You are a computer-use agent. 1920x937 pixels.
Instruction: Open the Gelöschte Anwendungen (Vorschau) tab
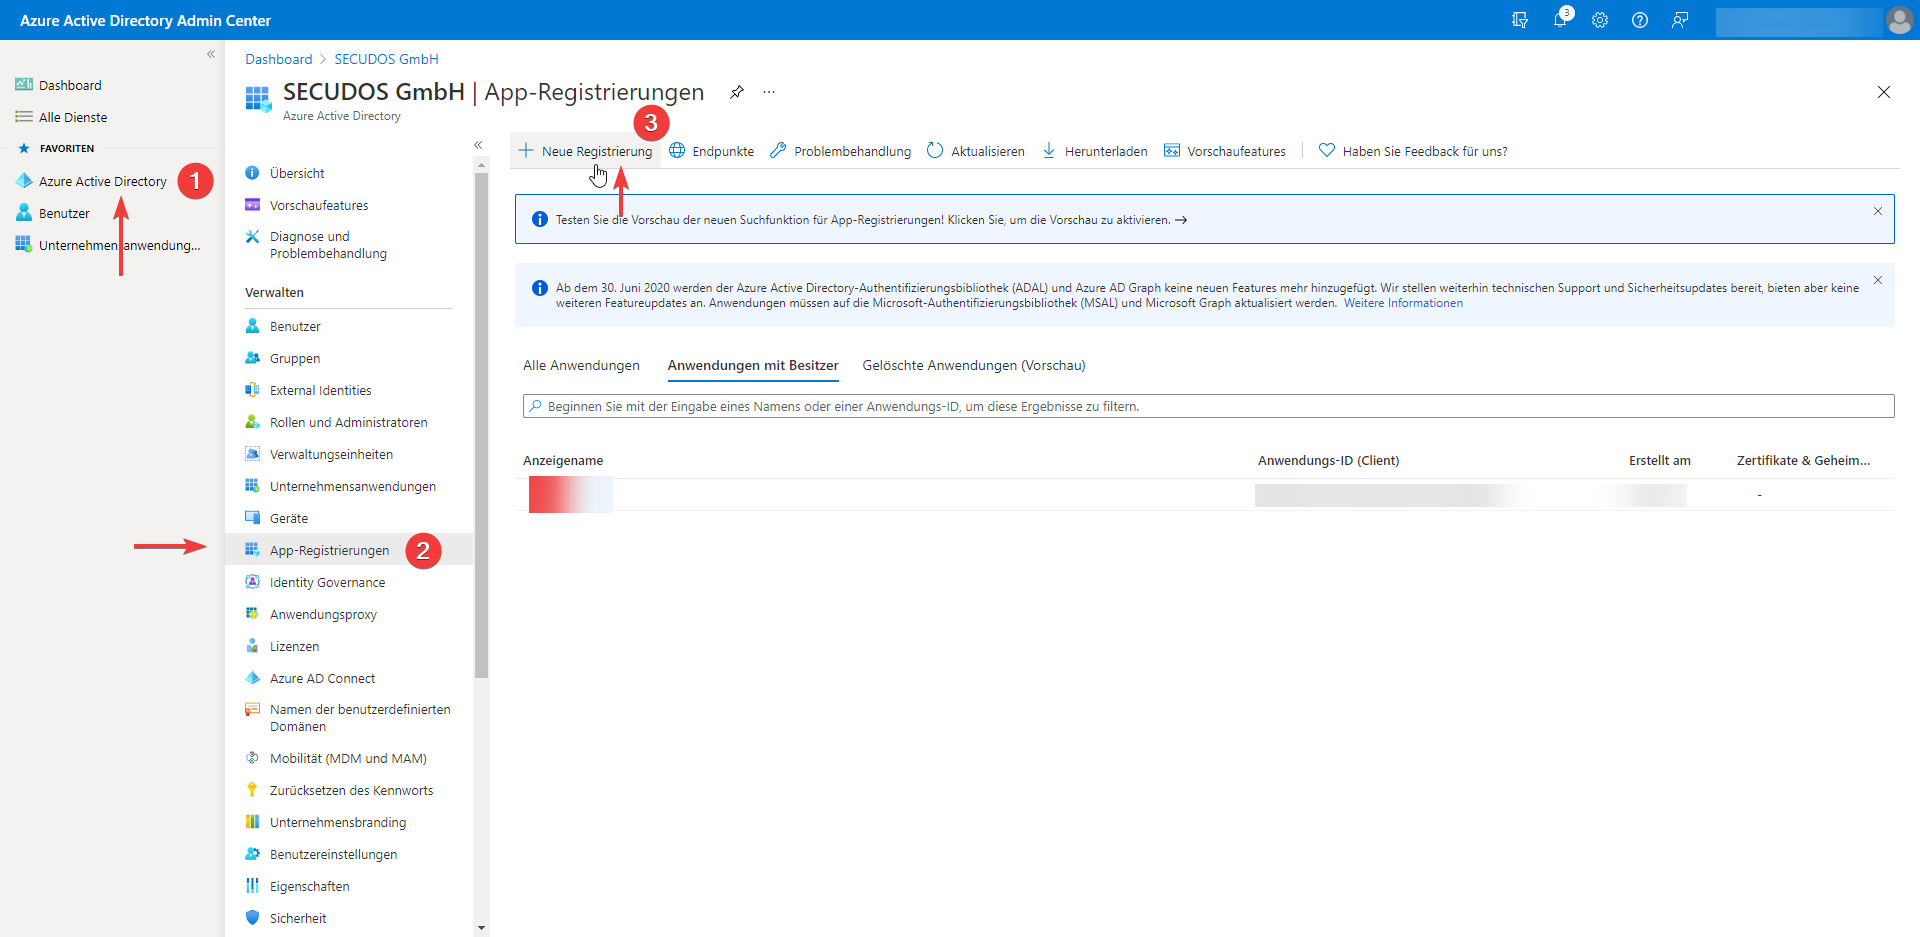(973, 365)
